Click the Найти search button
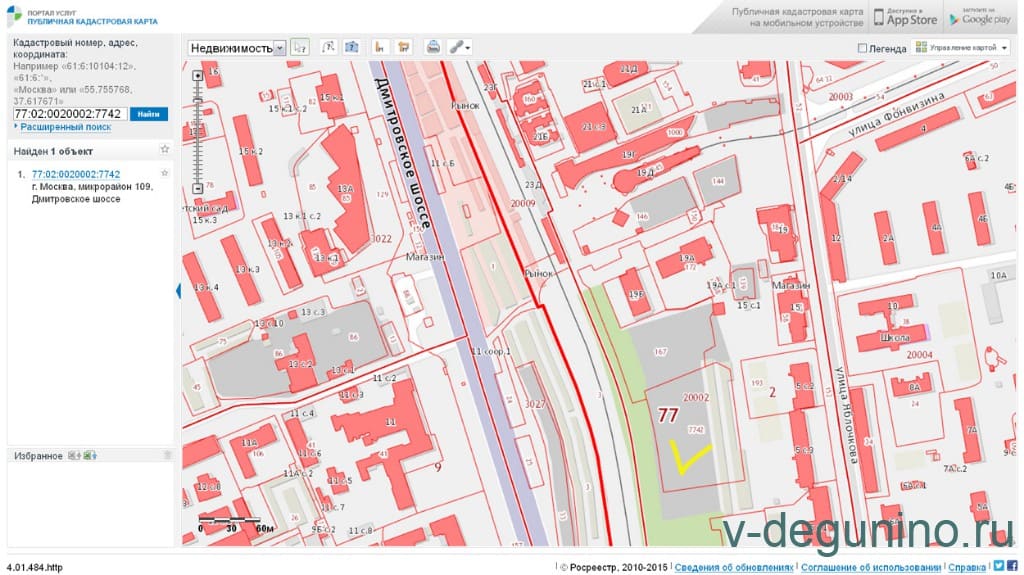 (x=149, y=114)
